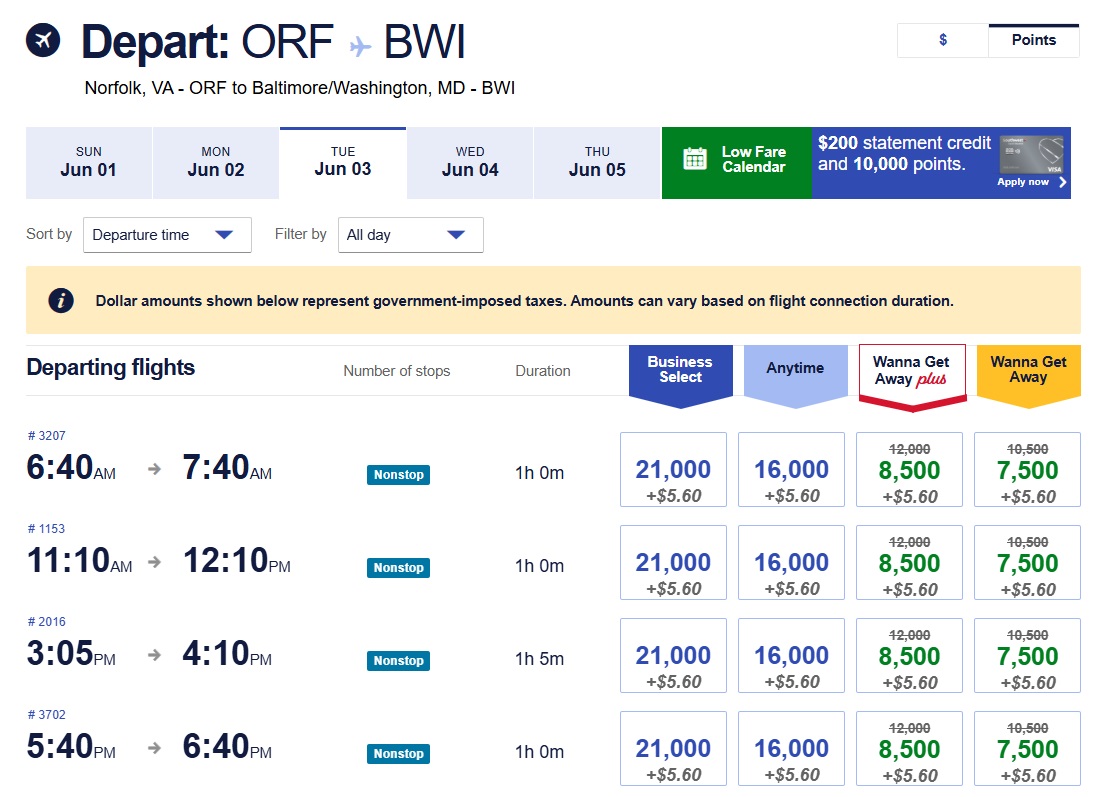Click the Duration column label

[543, 371]
